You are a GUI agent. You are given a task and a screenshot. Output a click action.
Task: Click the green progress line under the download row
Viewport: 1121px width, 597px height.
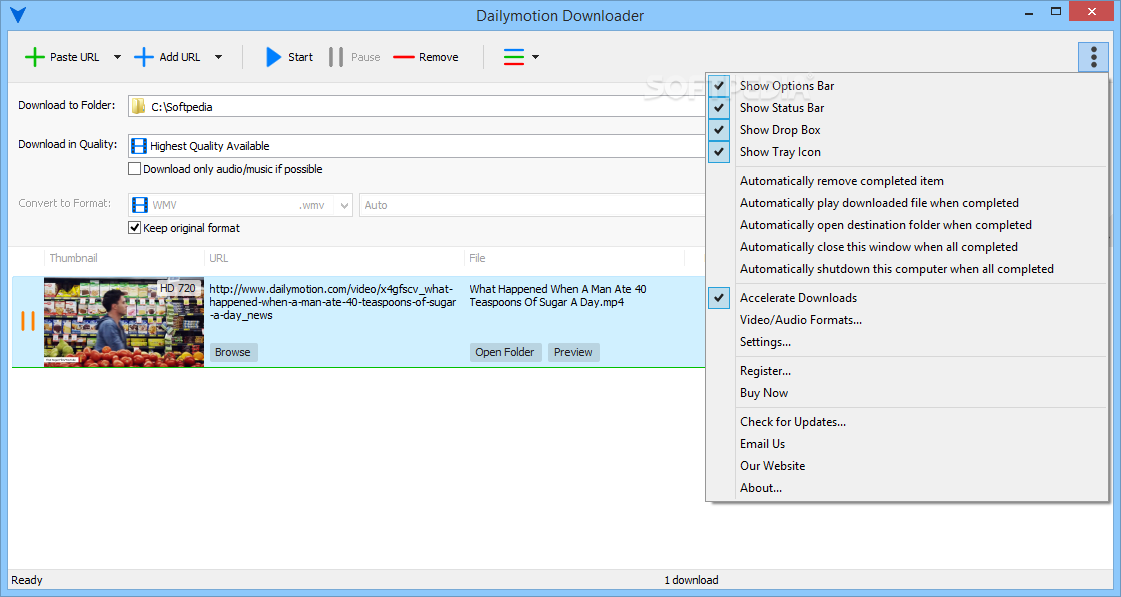tap(358, 367)
